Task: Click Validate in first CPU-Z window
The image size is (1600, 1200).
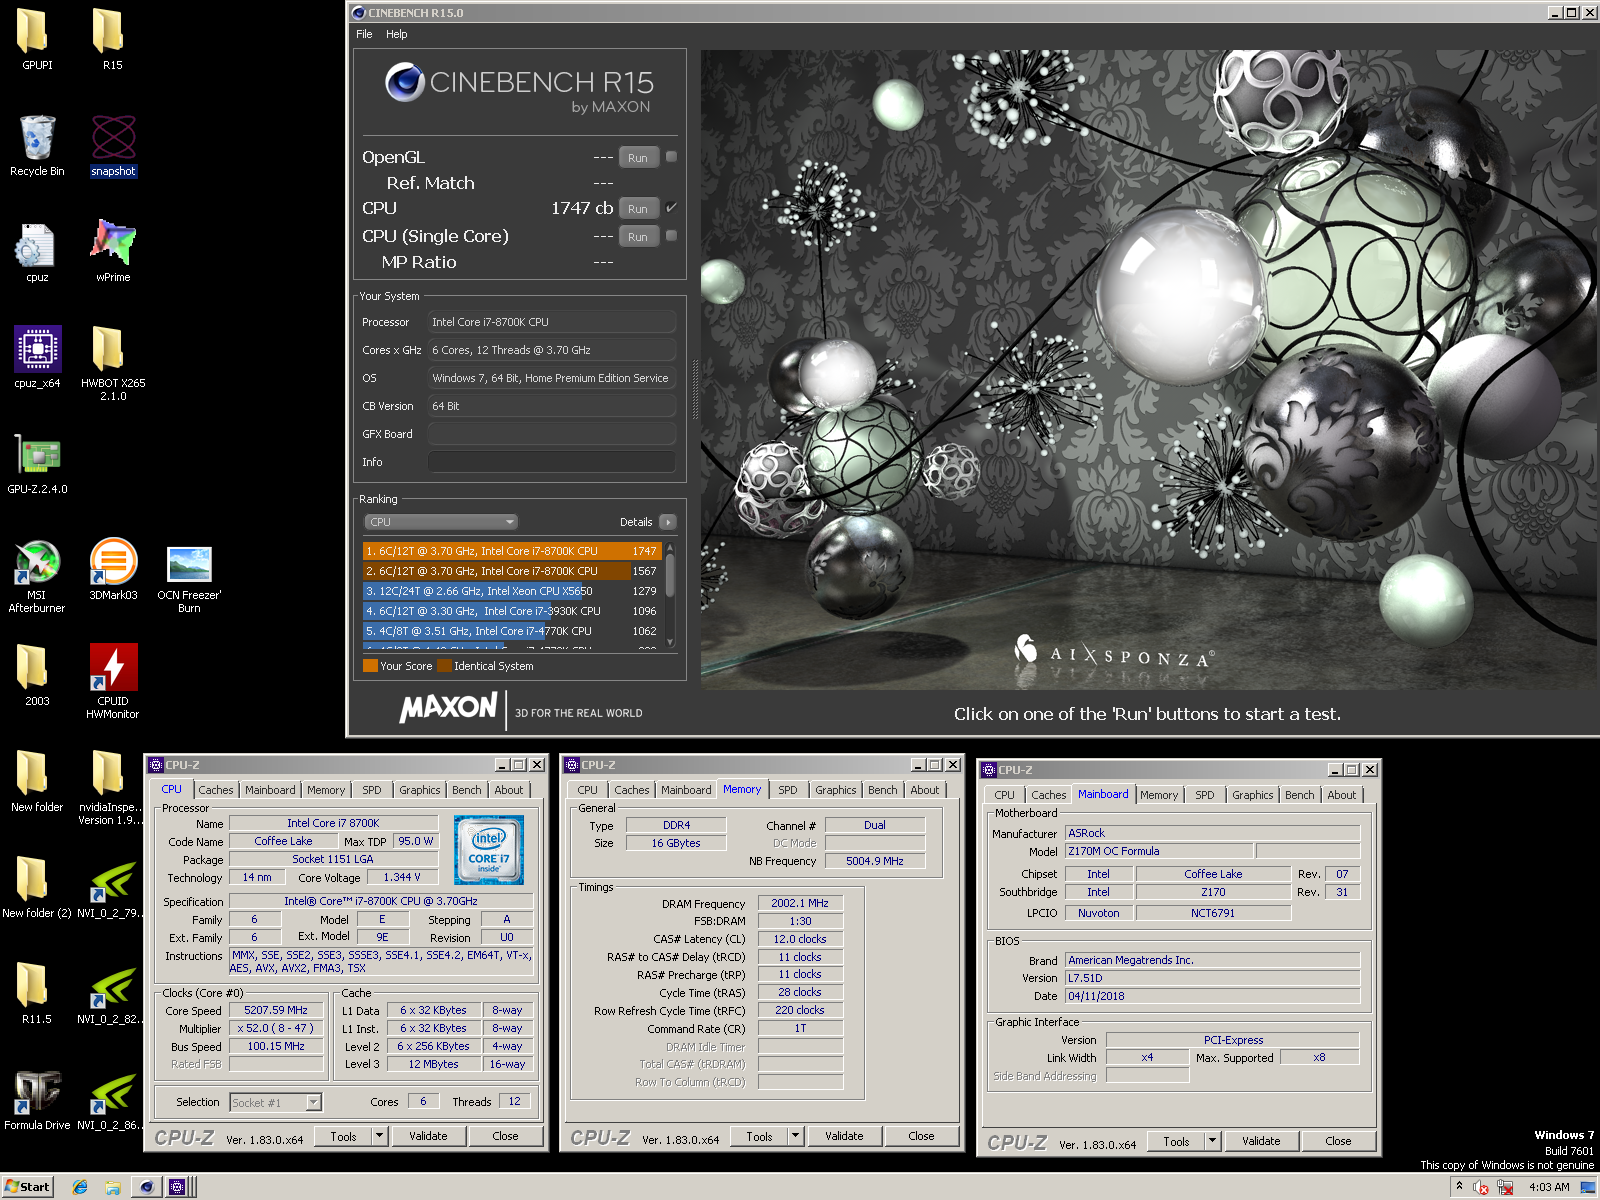Action: [x=428, y=1136]
